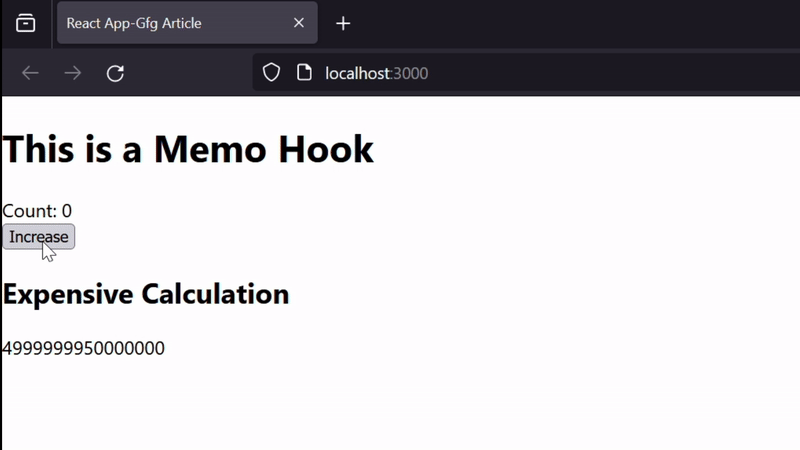Click the 'This is a Memo Hook' heading

point(188,149)
